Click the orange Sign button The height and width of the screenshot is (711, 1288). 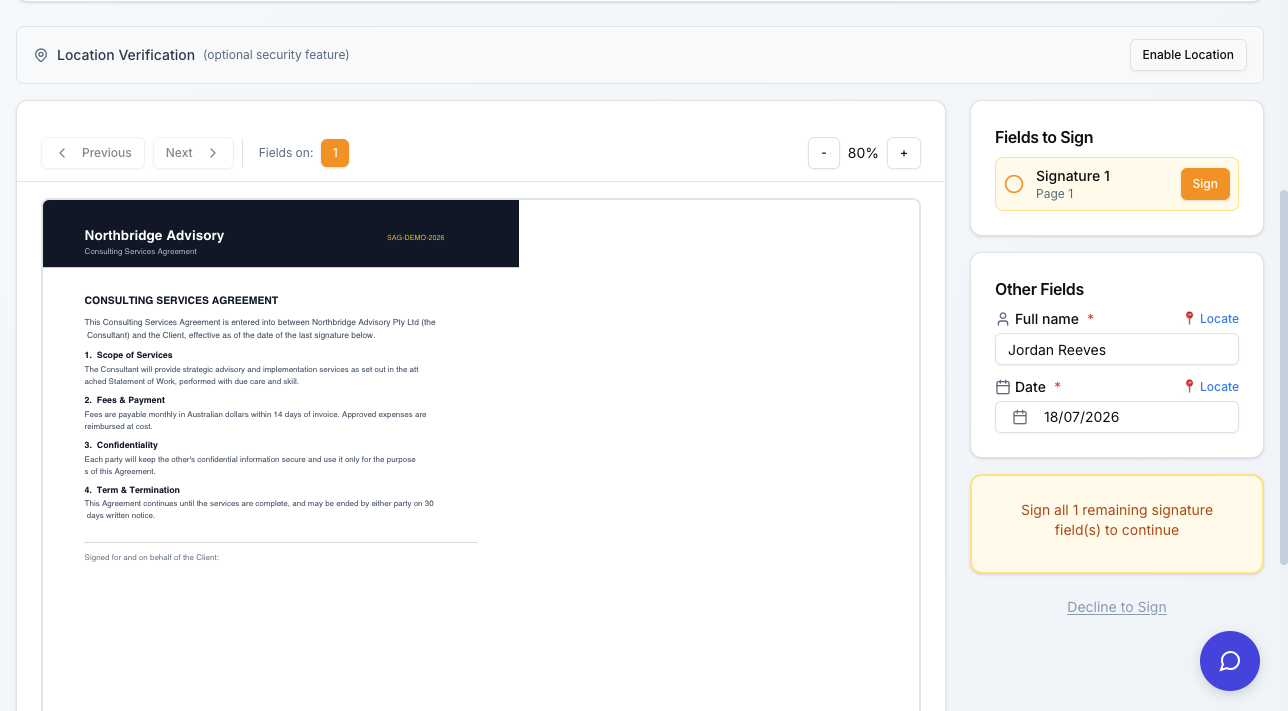point(1205,184)
